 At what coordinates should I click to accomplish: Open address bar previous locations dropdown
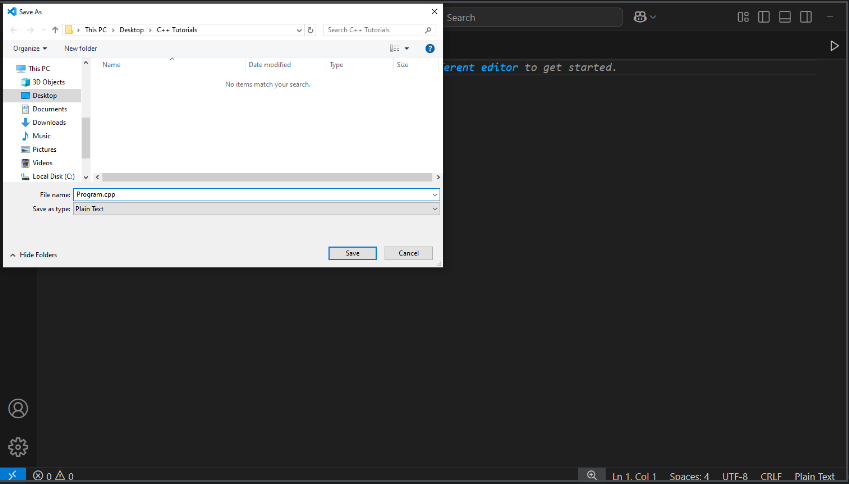click(299, 30)
